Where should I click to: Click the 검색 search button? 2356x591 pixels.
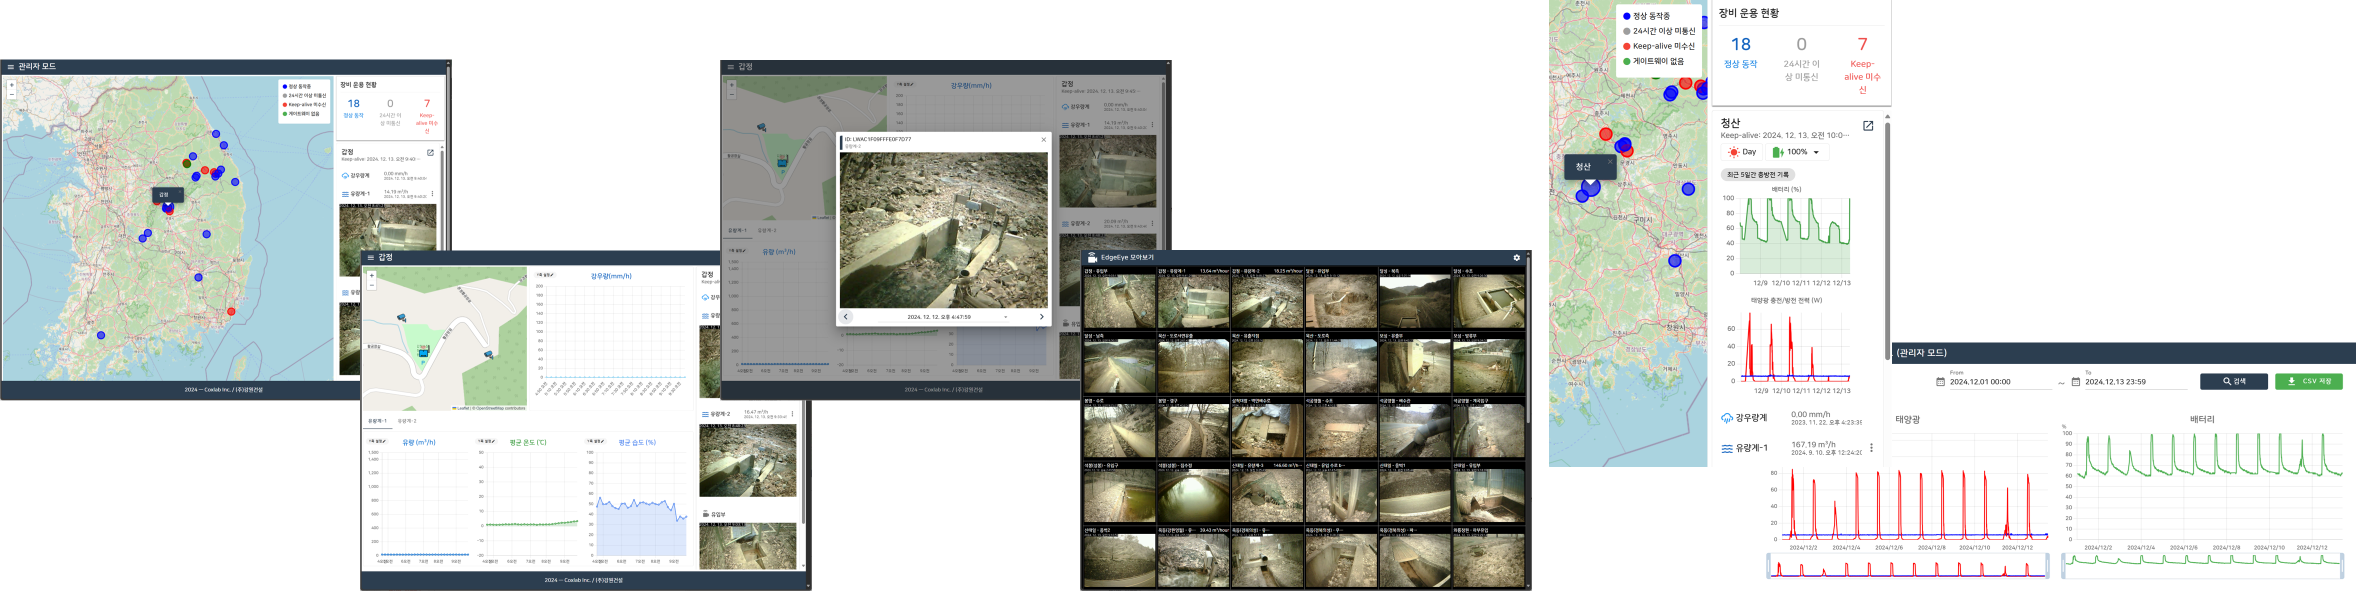click(2234, 381)
